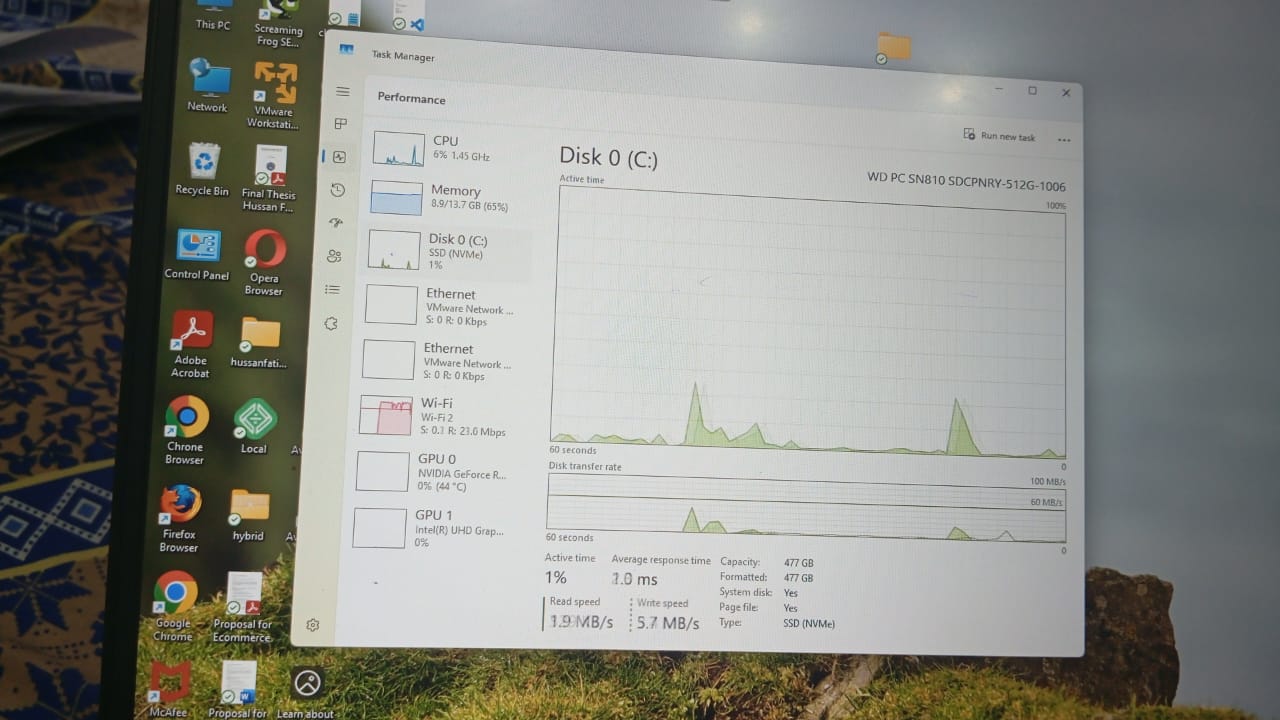Select the hussanfati folder on desktop

pyautogui.click(x=259, y=342)
